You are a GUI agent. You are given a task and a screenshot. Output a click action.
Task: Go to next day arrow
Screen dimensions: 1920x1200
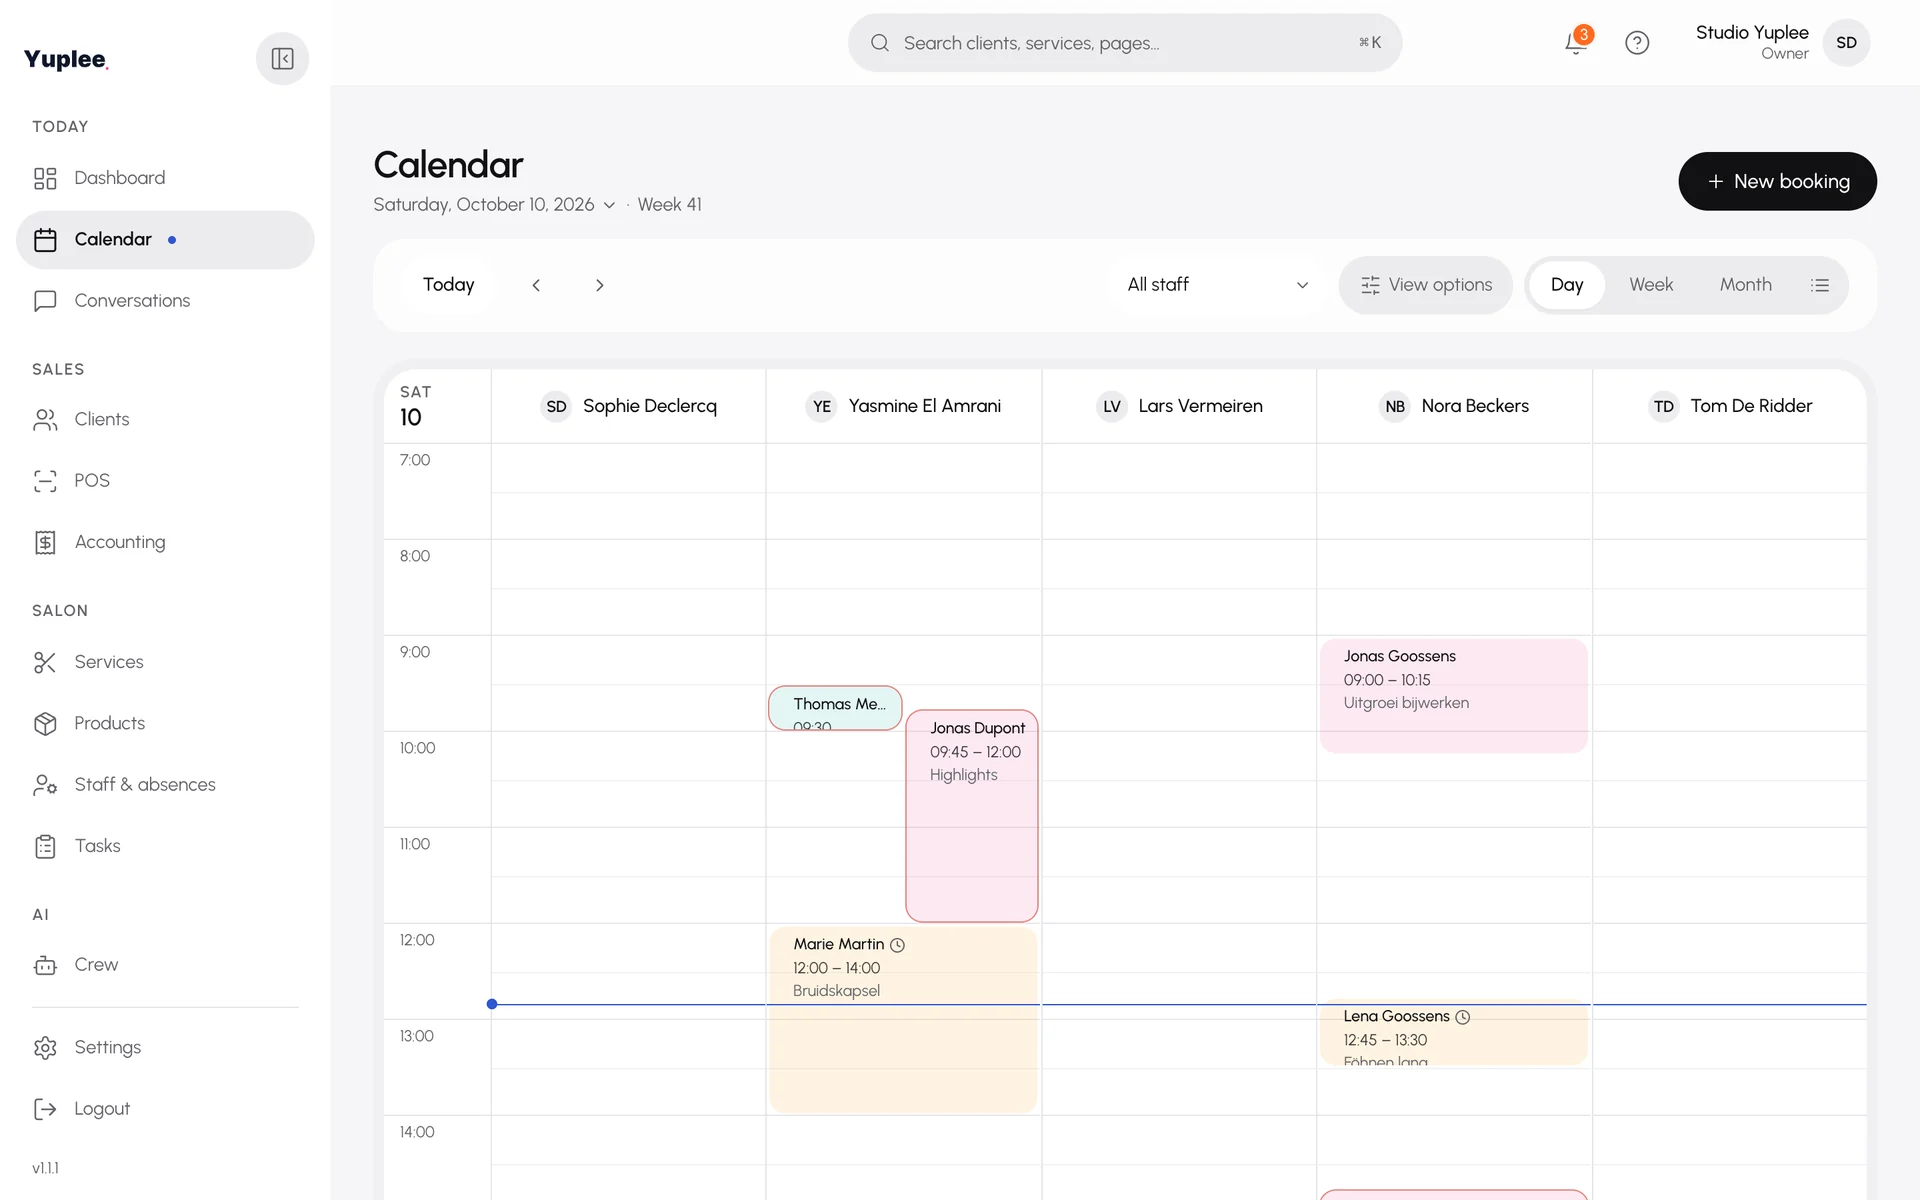click(x=599, y=285)
